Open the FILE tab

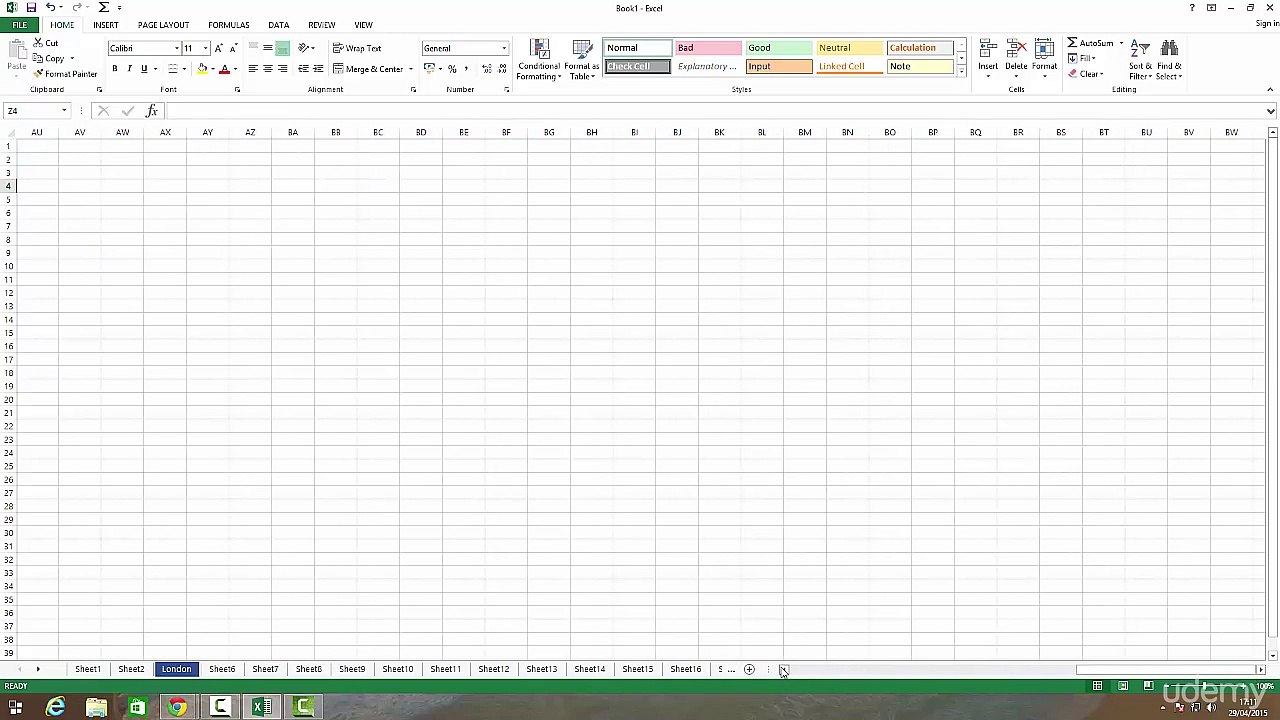point(20,25)
